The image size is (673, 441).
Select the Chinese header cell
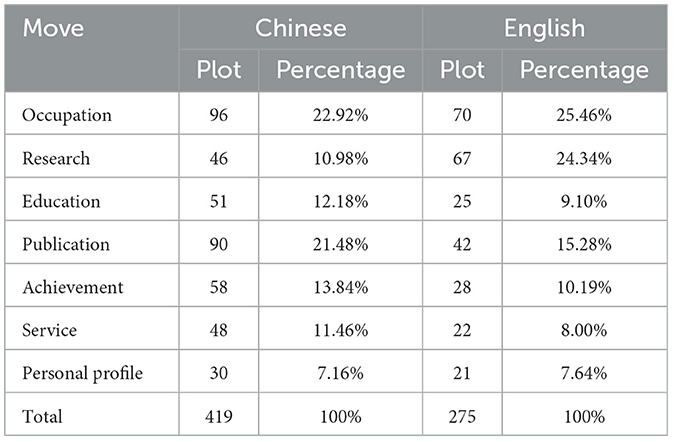click(300, 28)
